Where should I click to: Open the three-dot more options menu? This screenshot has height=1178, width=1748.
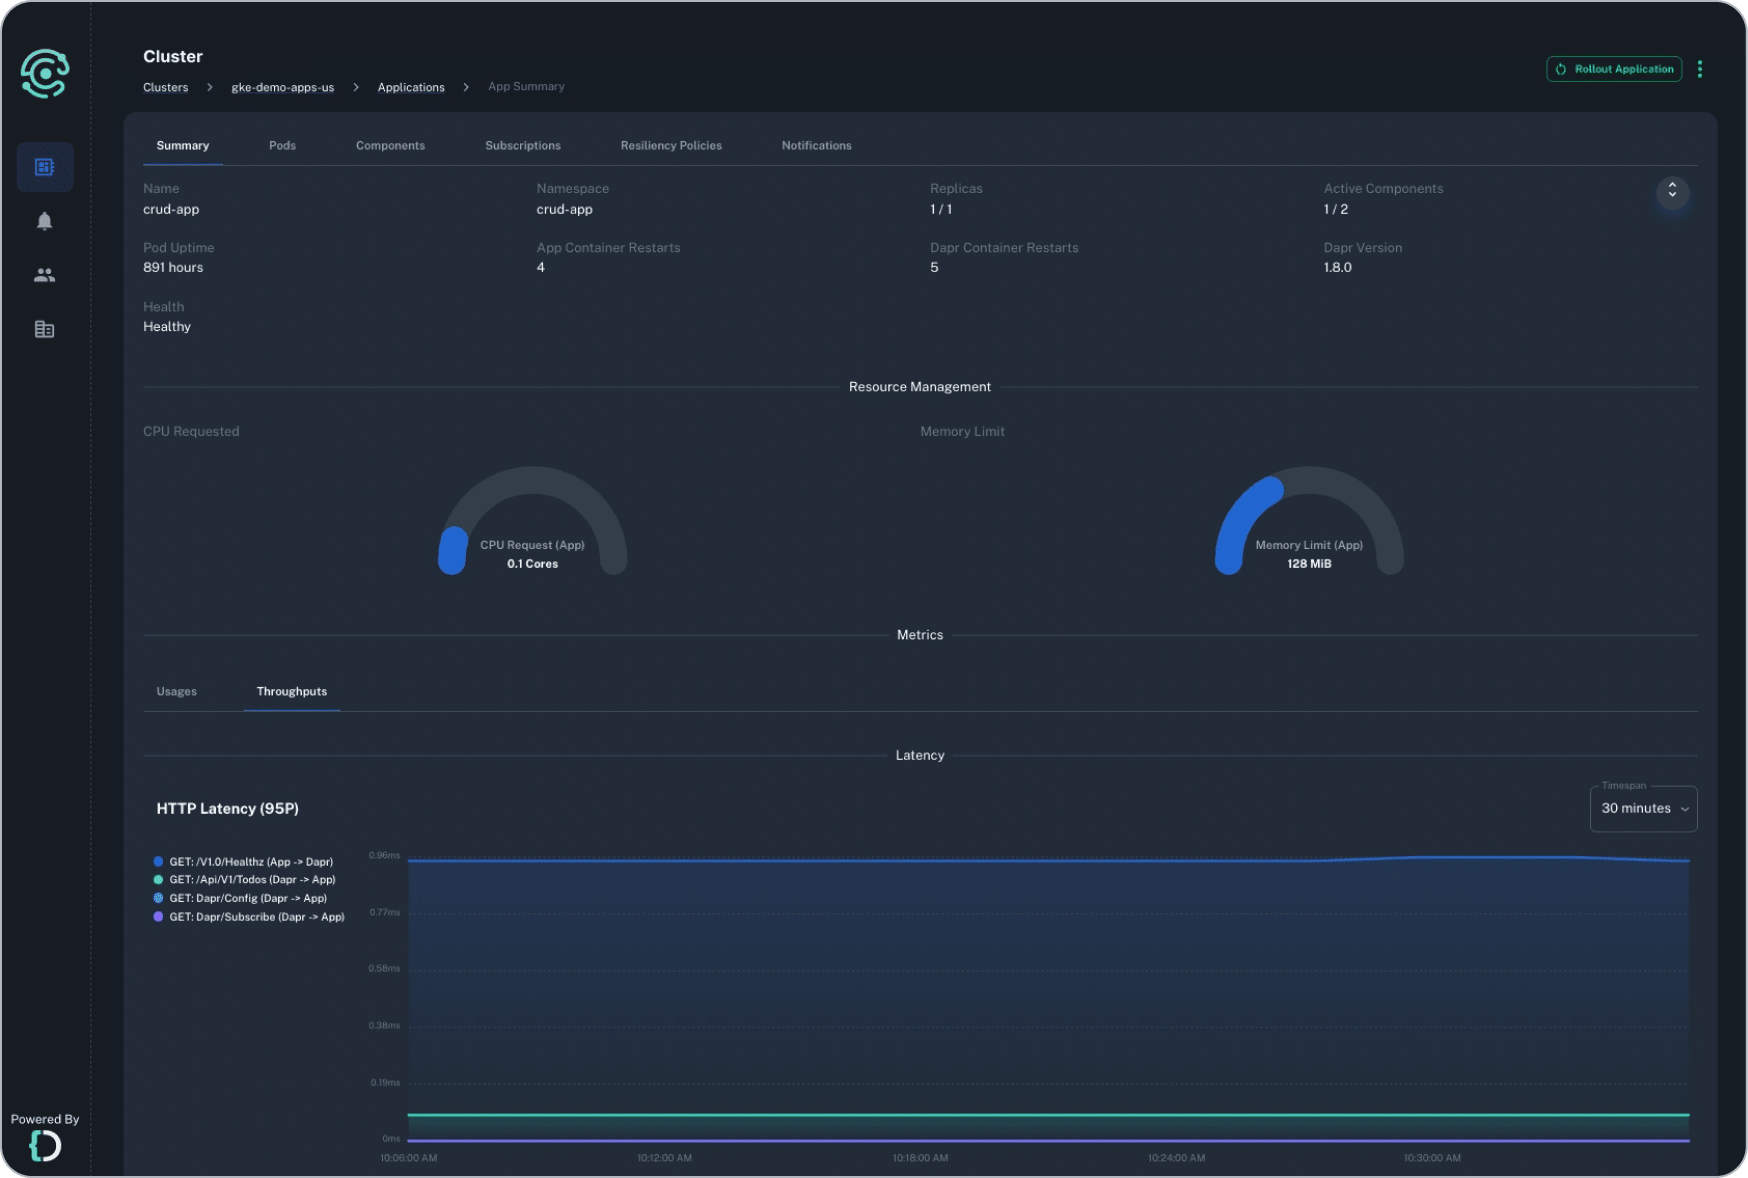pos(1700,69)
